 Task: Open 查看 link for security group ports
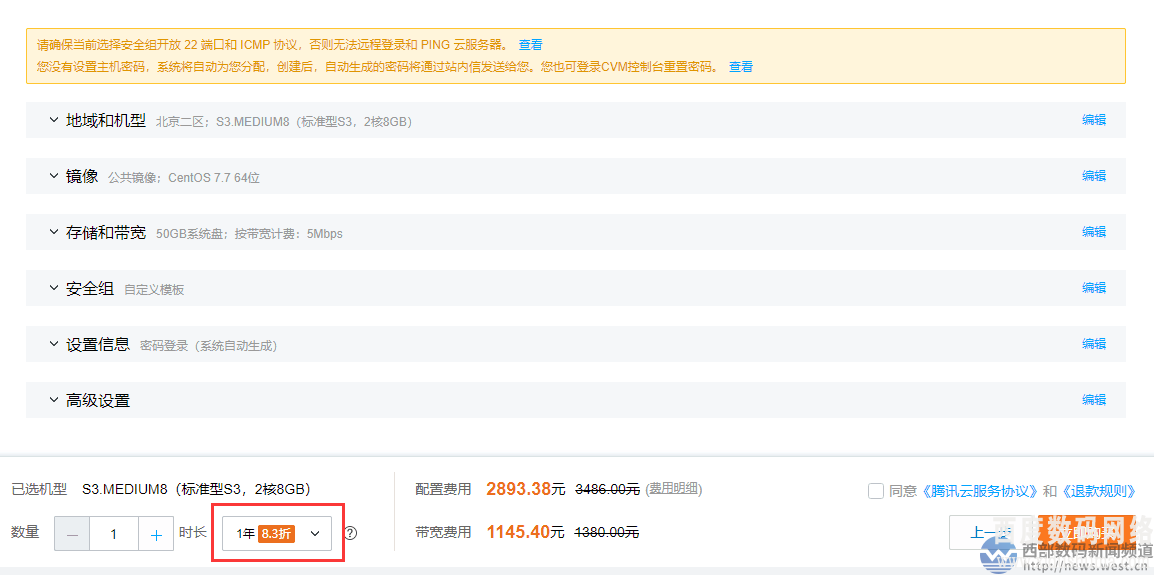(x=530, y=45)
